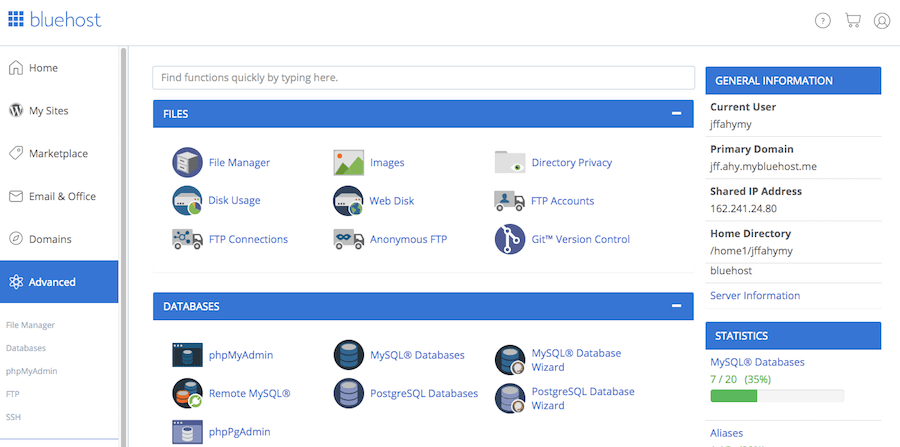
Task: Select Marketplace in the sidebar
Action: 59,153
